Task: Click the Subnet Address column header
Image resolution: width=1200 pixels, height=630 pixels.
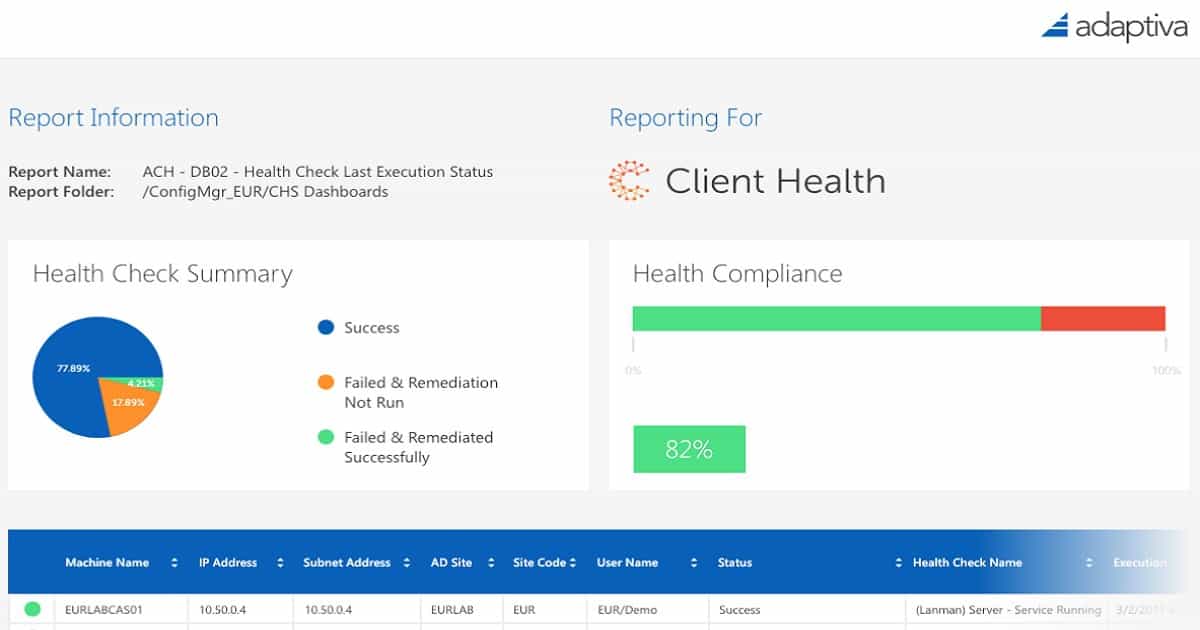Action: pyautogui.click(x=349, y=563)
